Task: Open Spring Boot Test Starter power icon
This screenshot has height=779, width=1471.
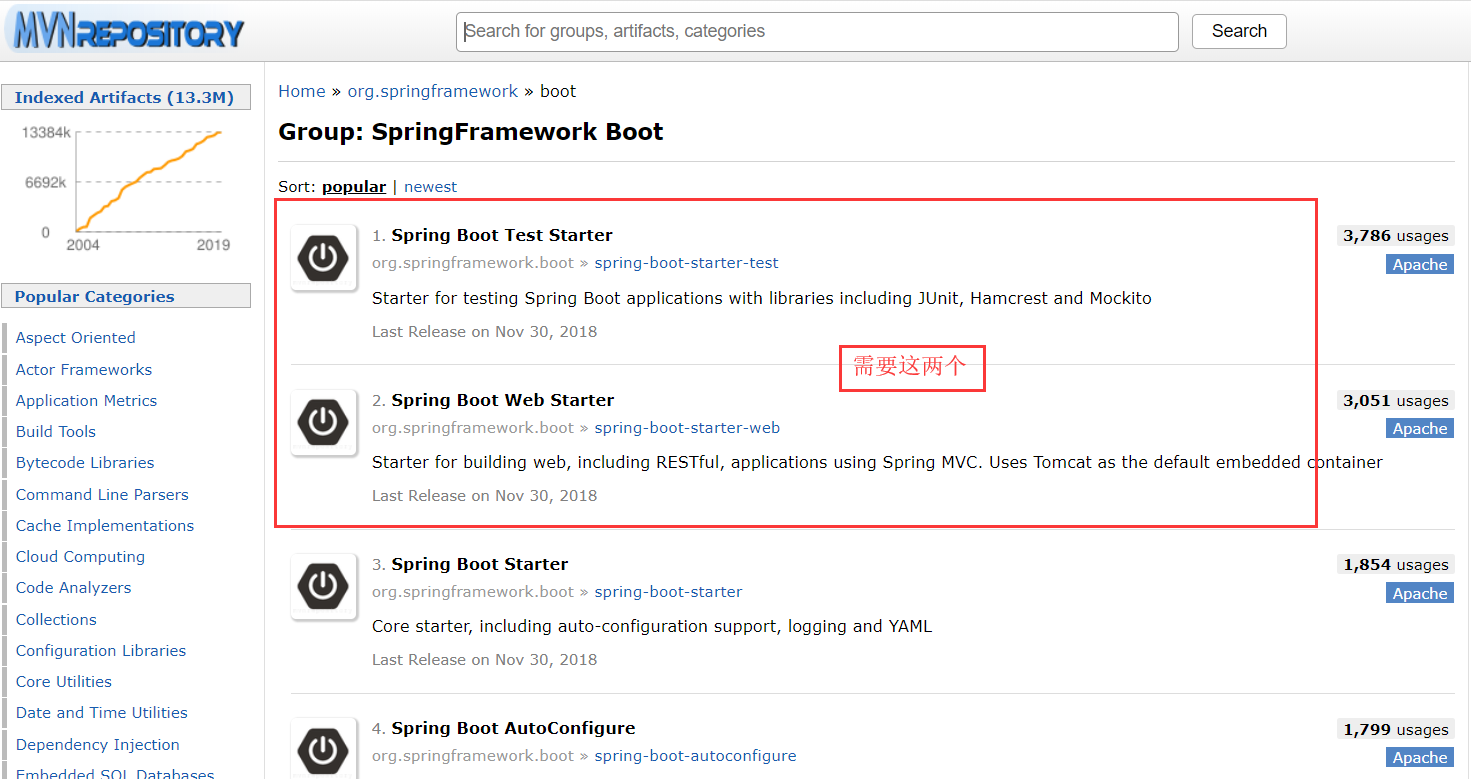Action: pyautogui.click(x=324, y=258)
